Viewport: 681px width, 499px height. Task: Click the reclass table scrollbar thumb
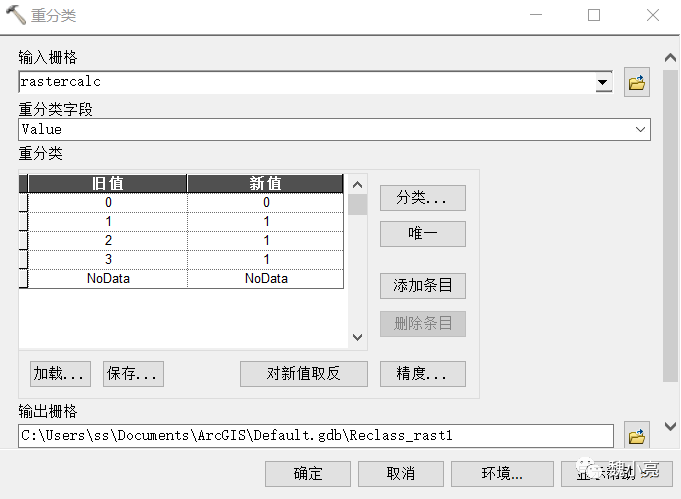click(357, 205)
